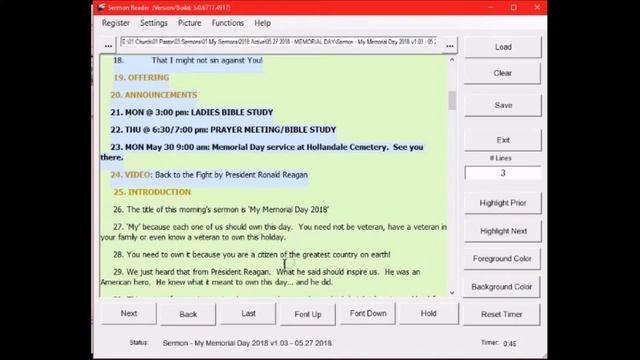Click the Next button
This screenshot has width=640, height=360.
pos(129,313)
